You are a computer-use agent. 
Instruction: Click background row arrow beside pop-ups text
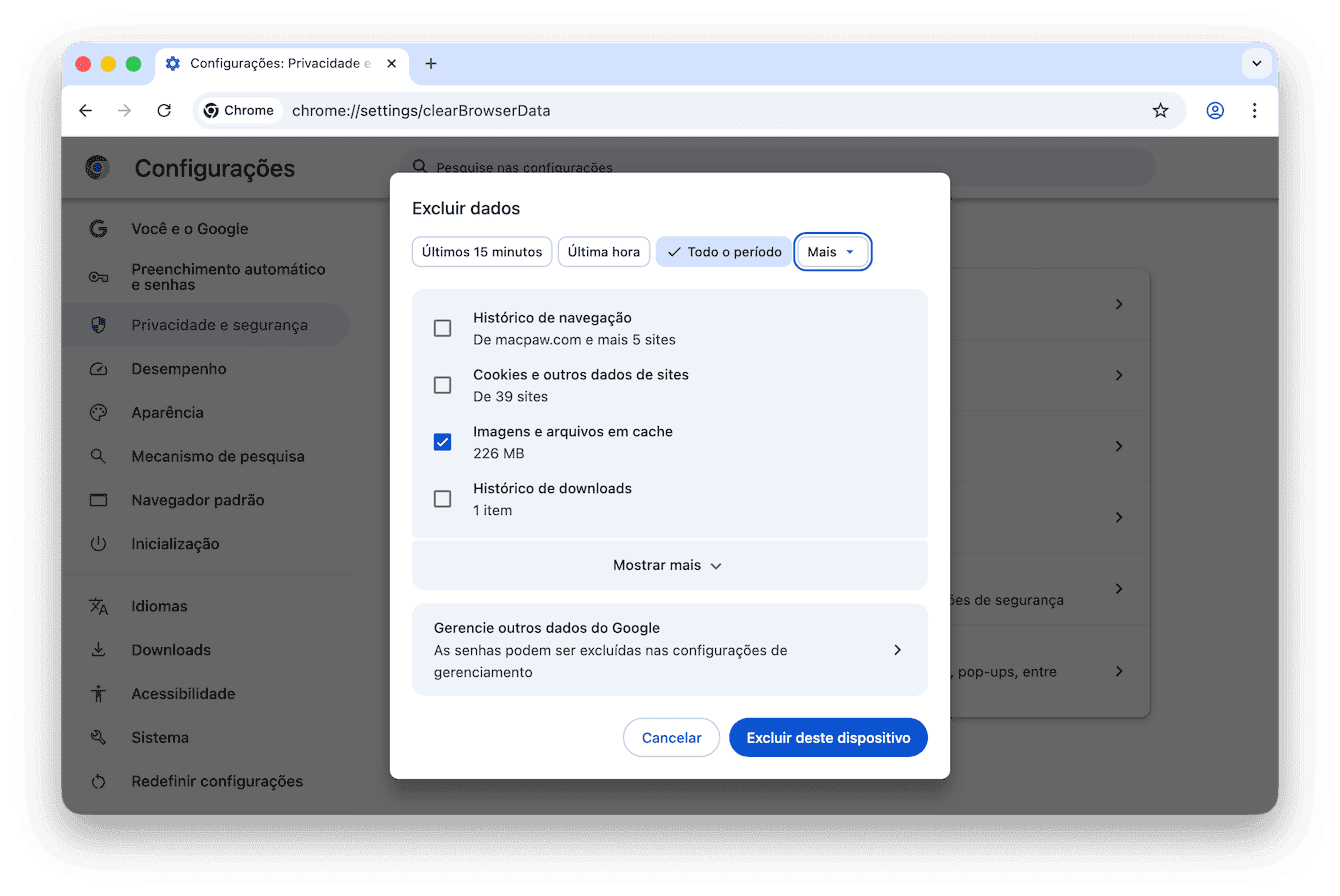click(x=1119, y=671)
